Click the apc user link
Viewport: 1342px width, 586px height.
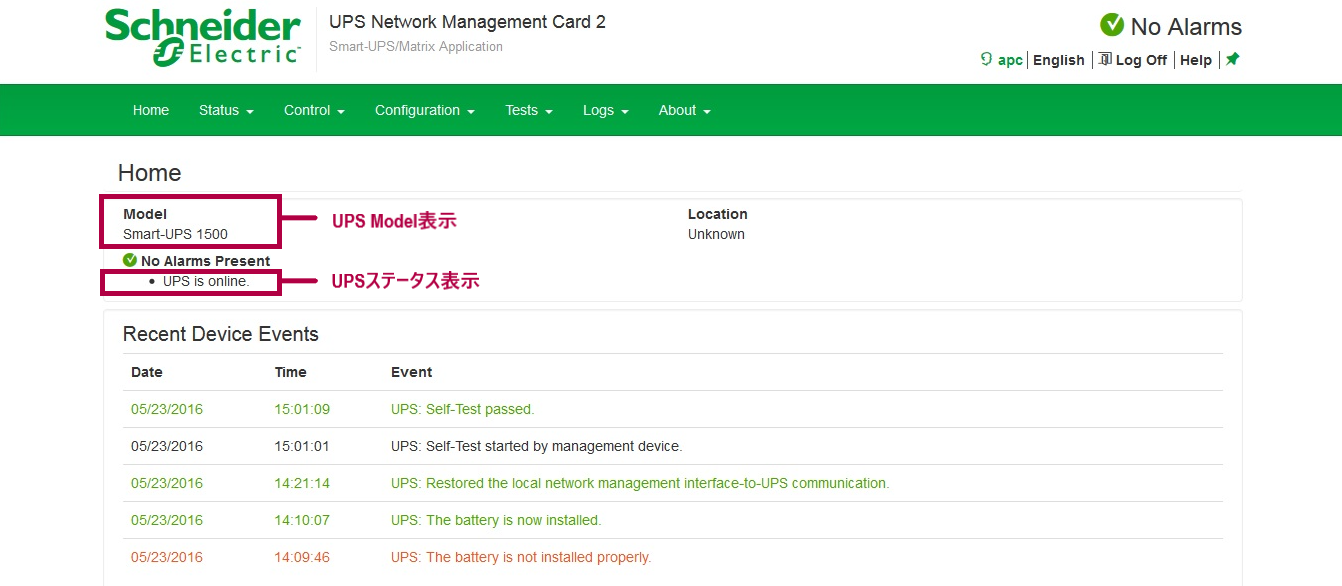tap(1010, 60)
